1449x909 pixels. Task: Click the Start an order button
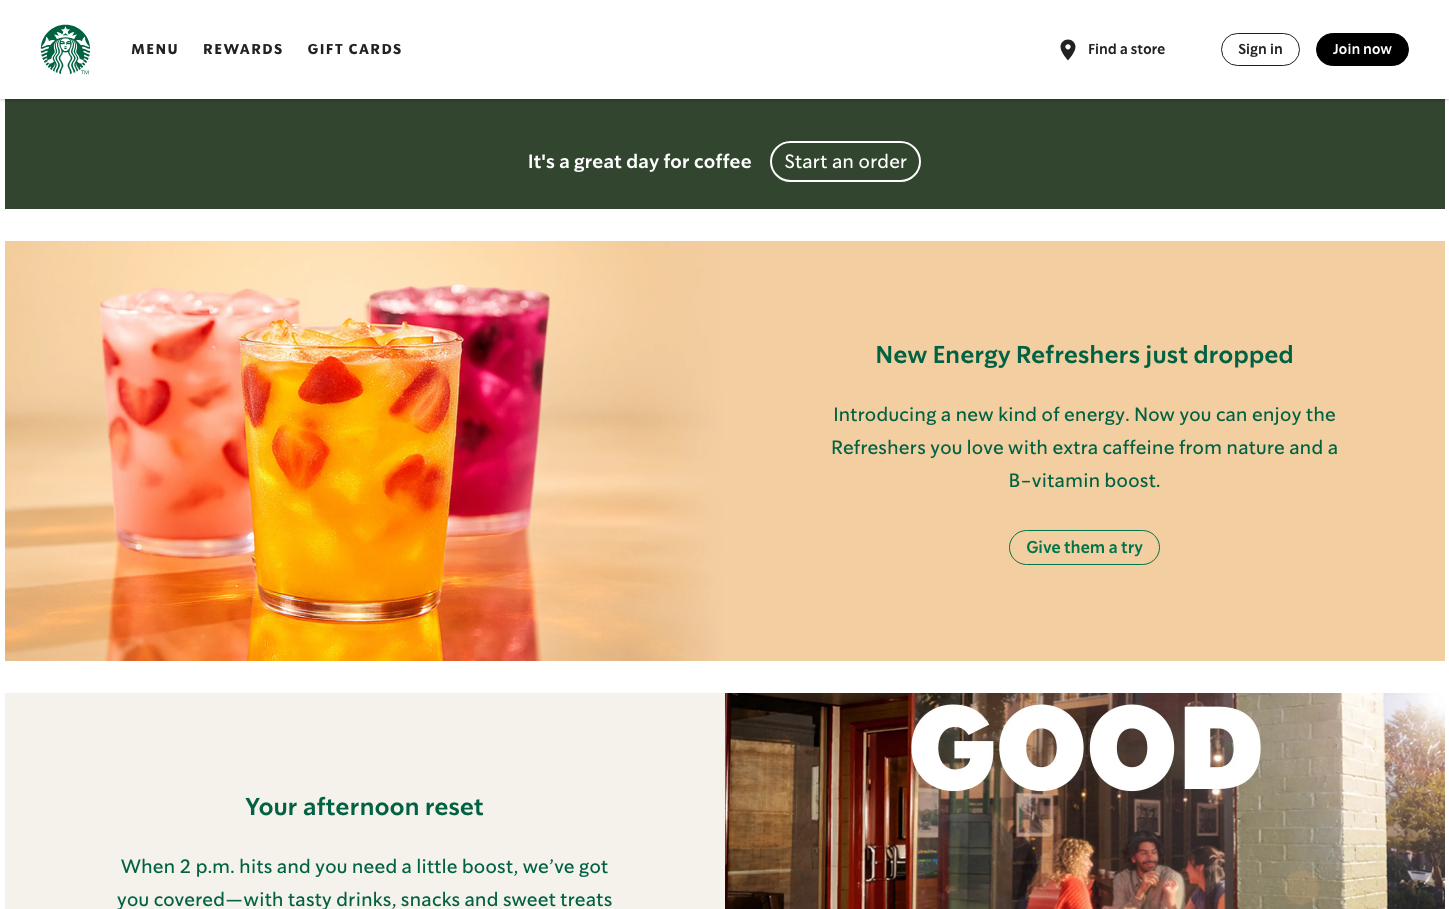point(845,161)
